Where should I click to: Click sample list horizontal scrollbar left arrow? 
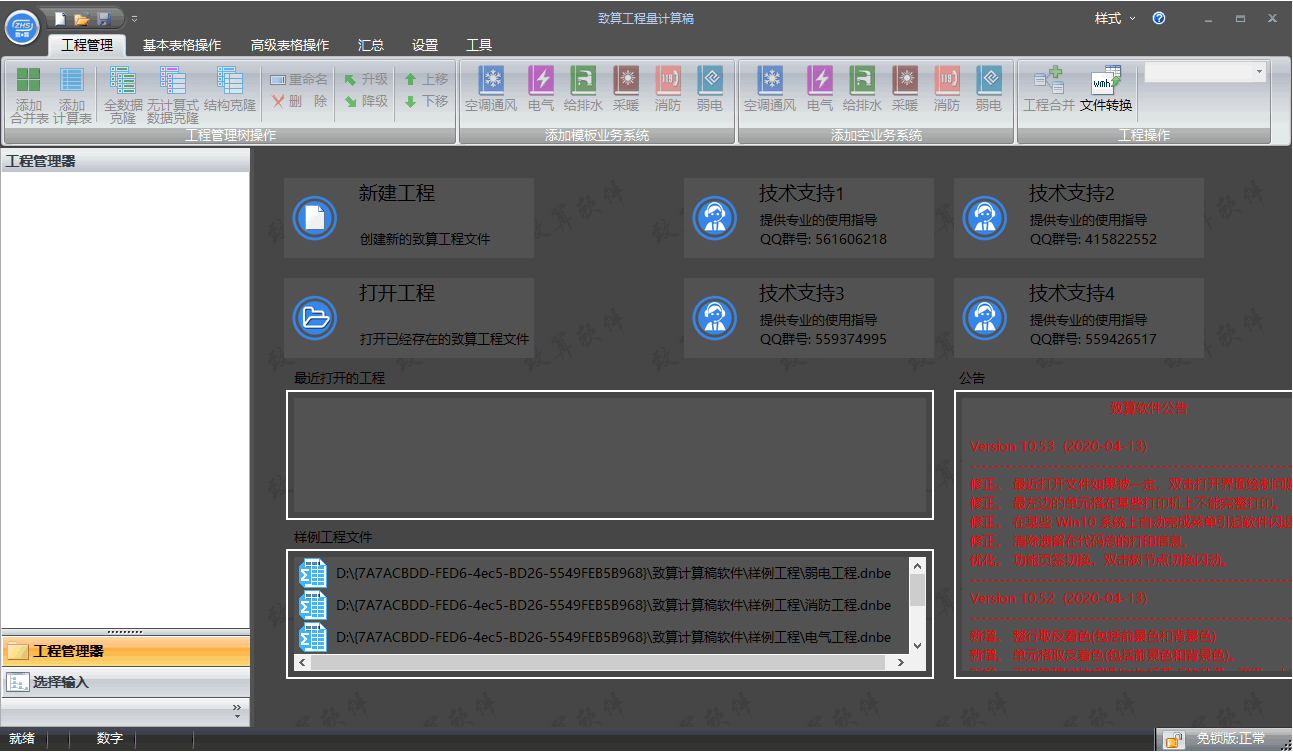tap(303, 662)
